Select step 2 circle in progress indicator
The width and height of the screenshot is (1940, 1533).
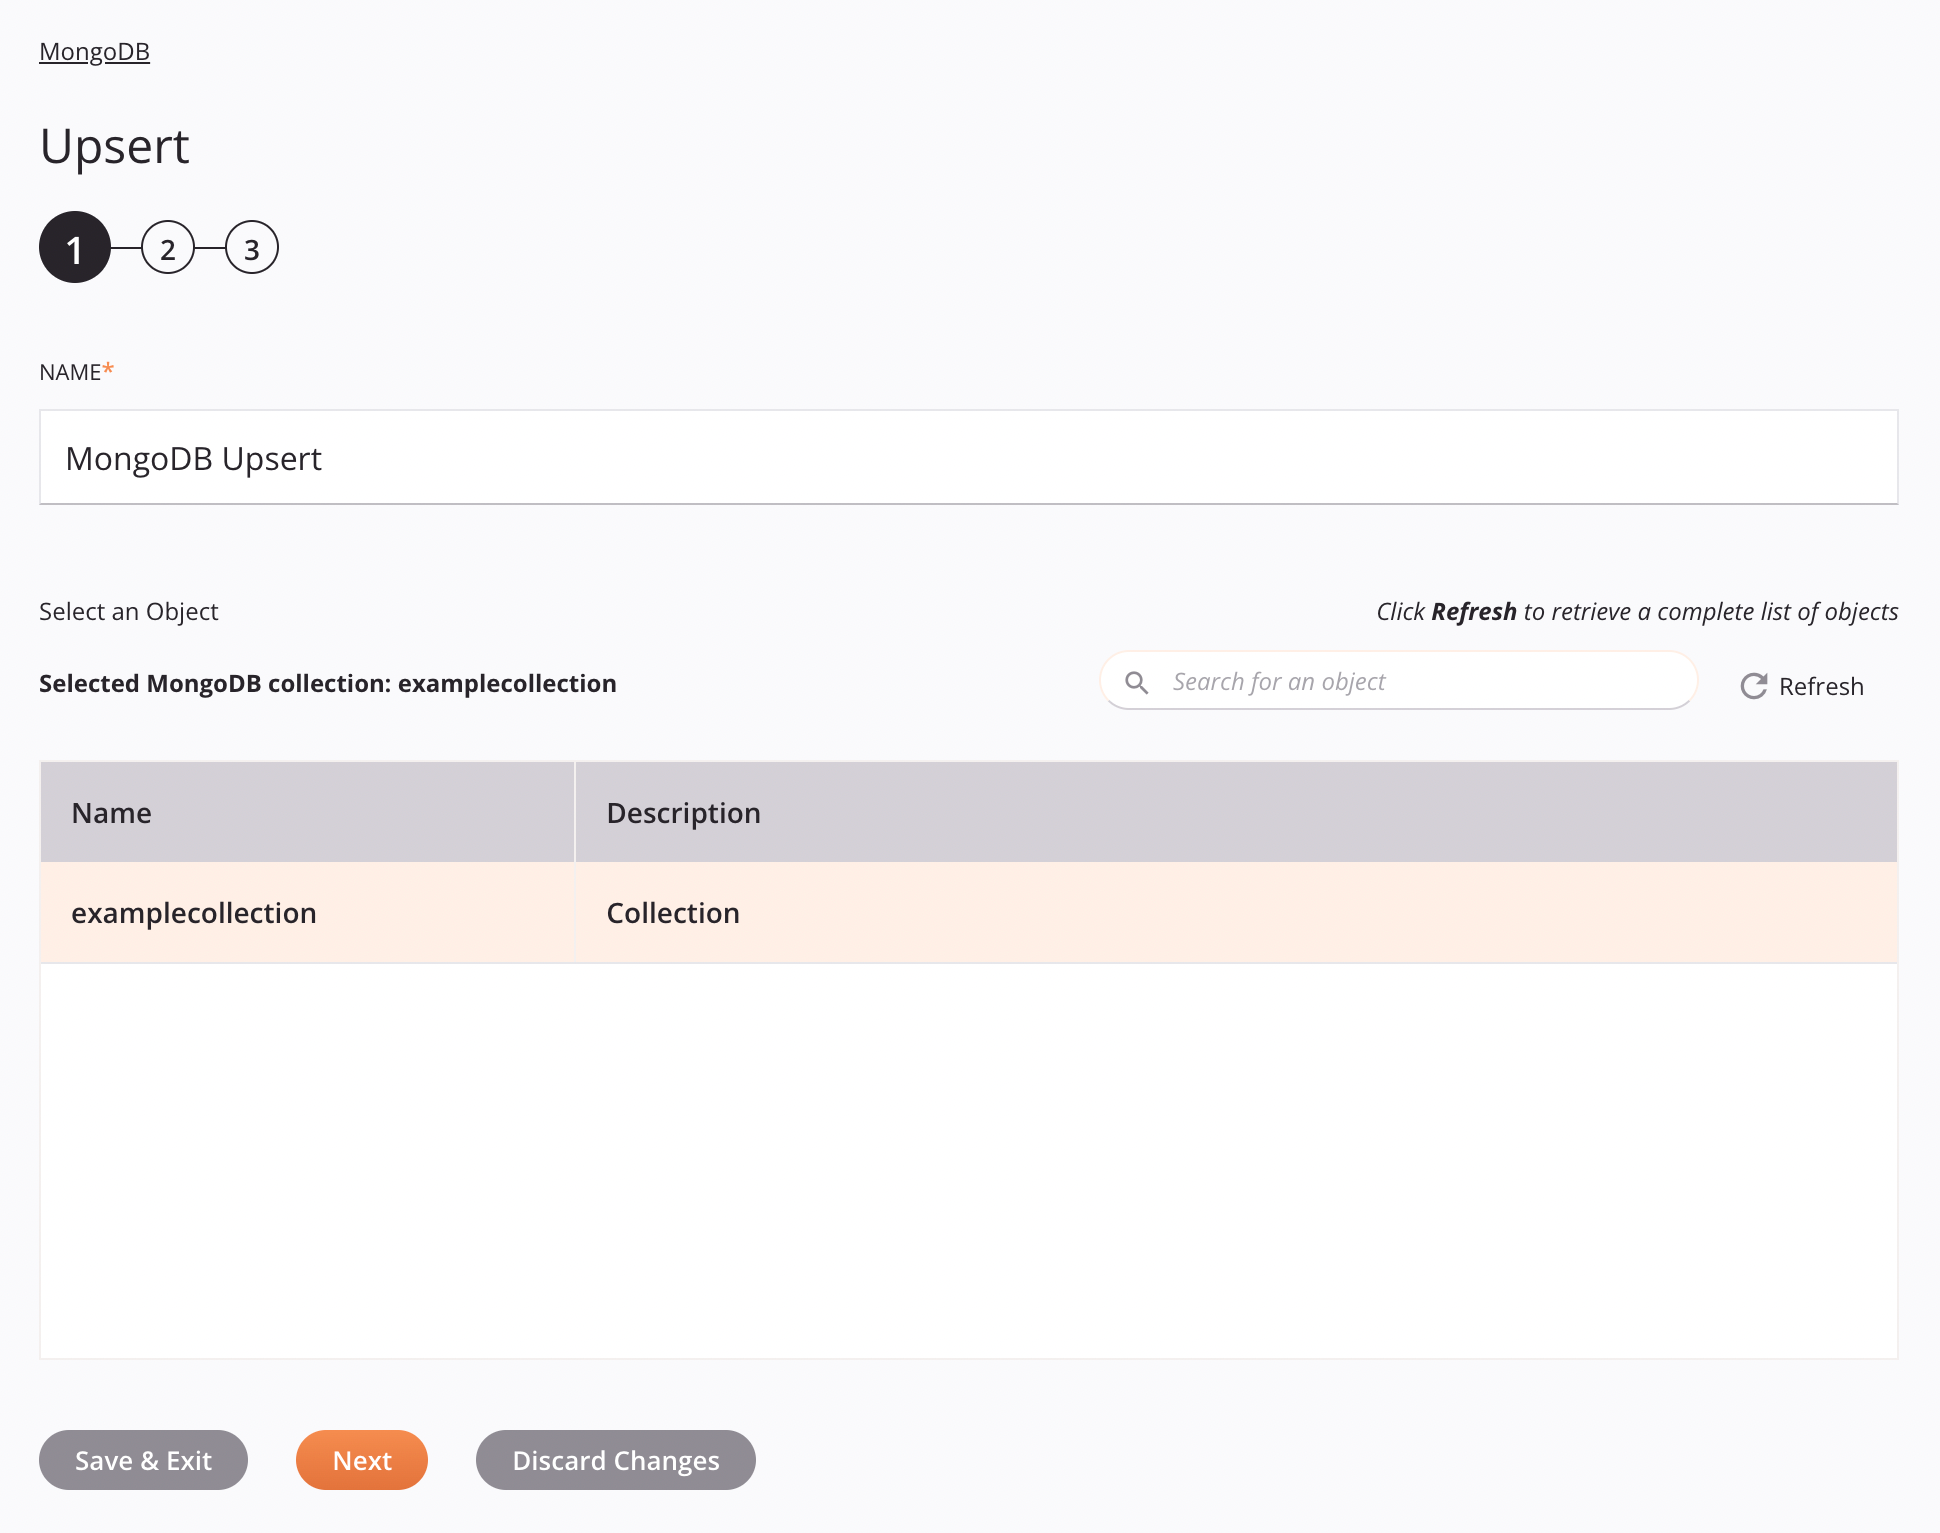tap(165, 249)
